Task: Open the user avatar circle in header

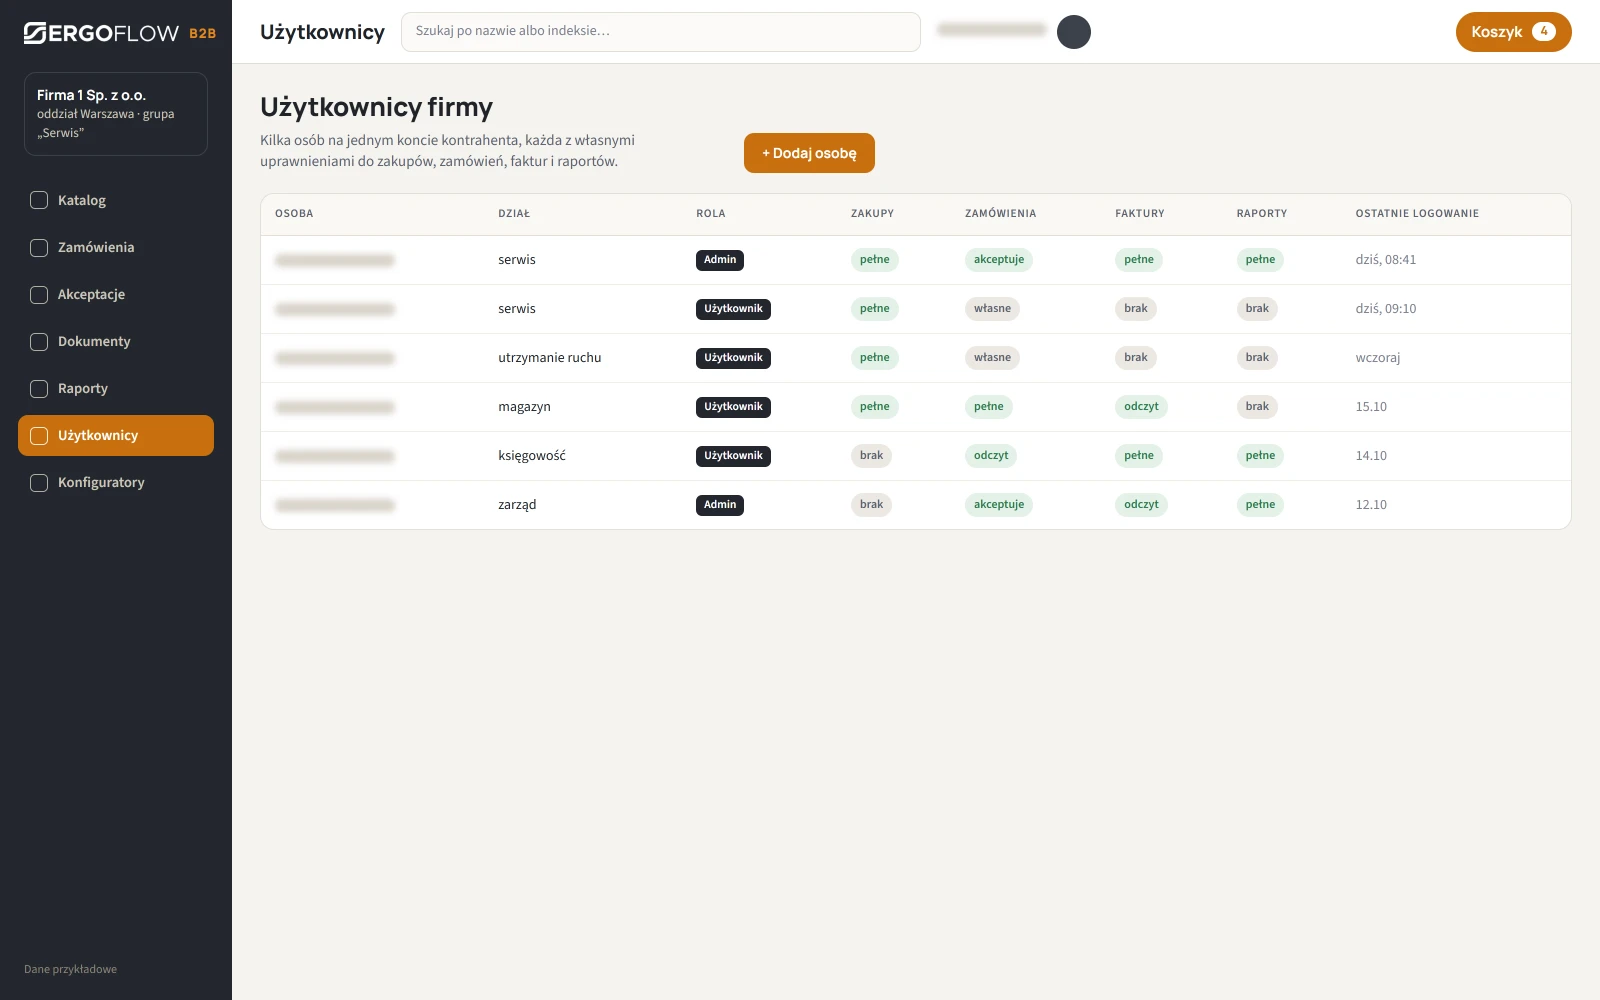Action: click(x=1074, y=32)
